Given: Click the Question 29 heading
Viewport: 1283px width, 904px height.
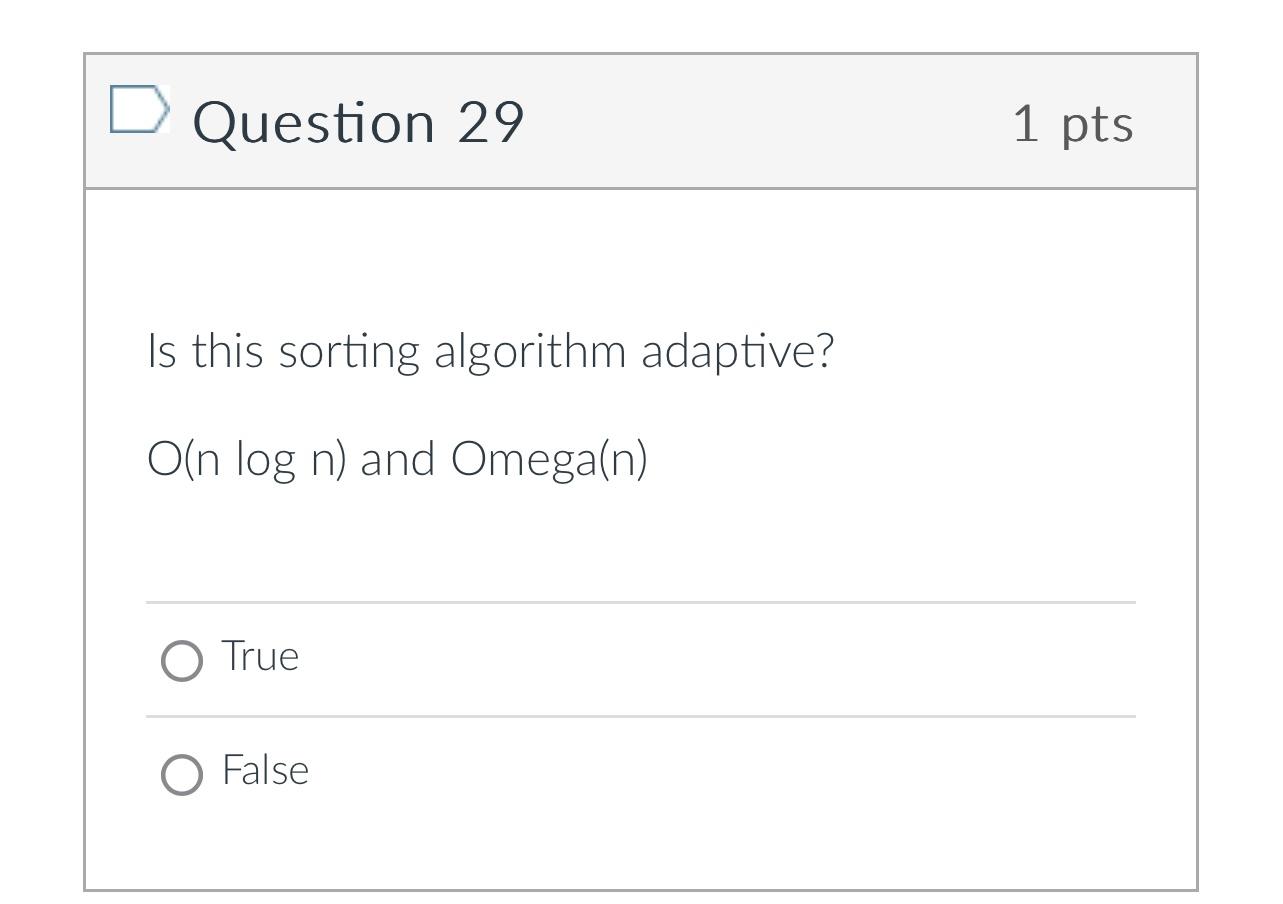Looking at the screenshot, I should point(358,122).
